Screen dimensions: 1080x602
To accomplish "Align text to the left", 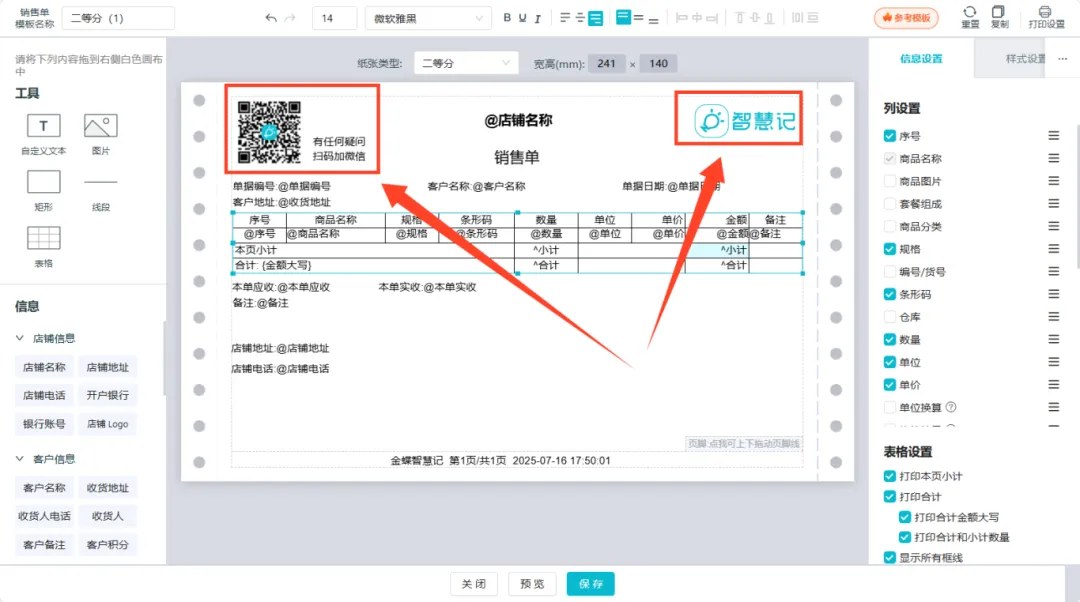I will pyautogui.click(x=565, y=18).
